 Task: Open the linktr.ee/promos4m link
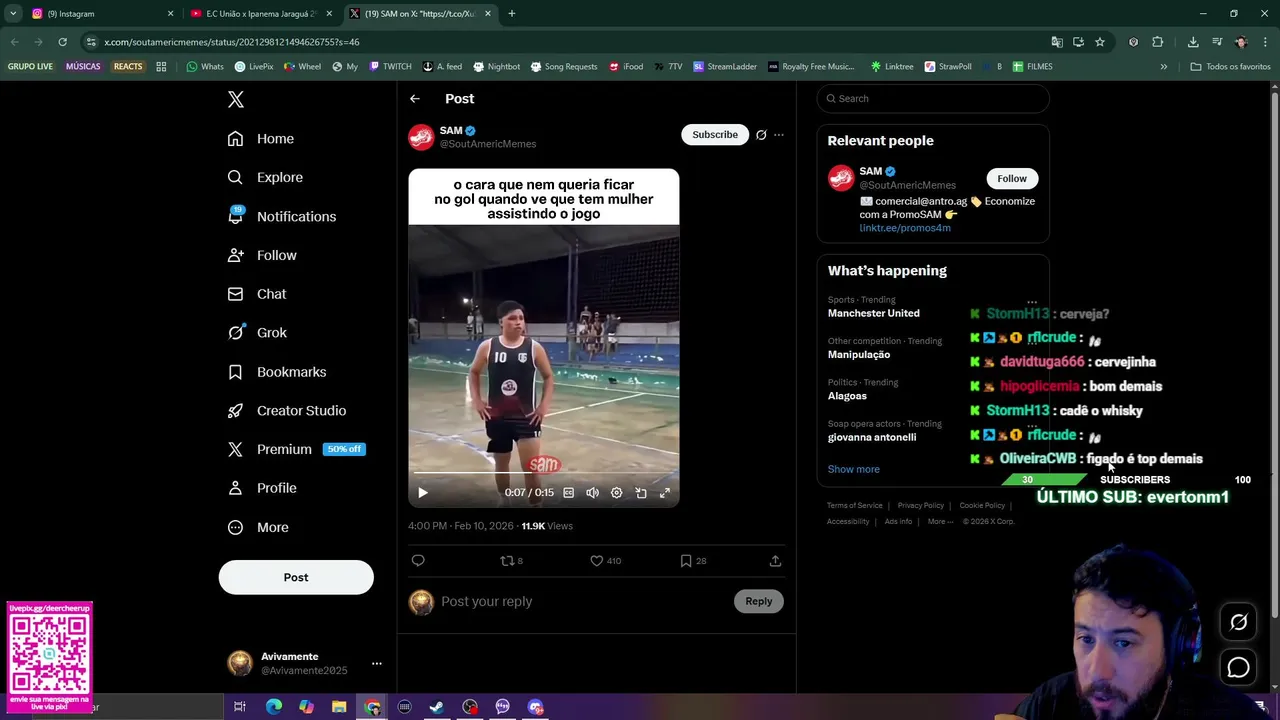[x=905, y=228]
